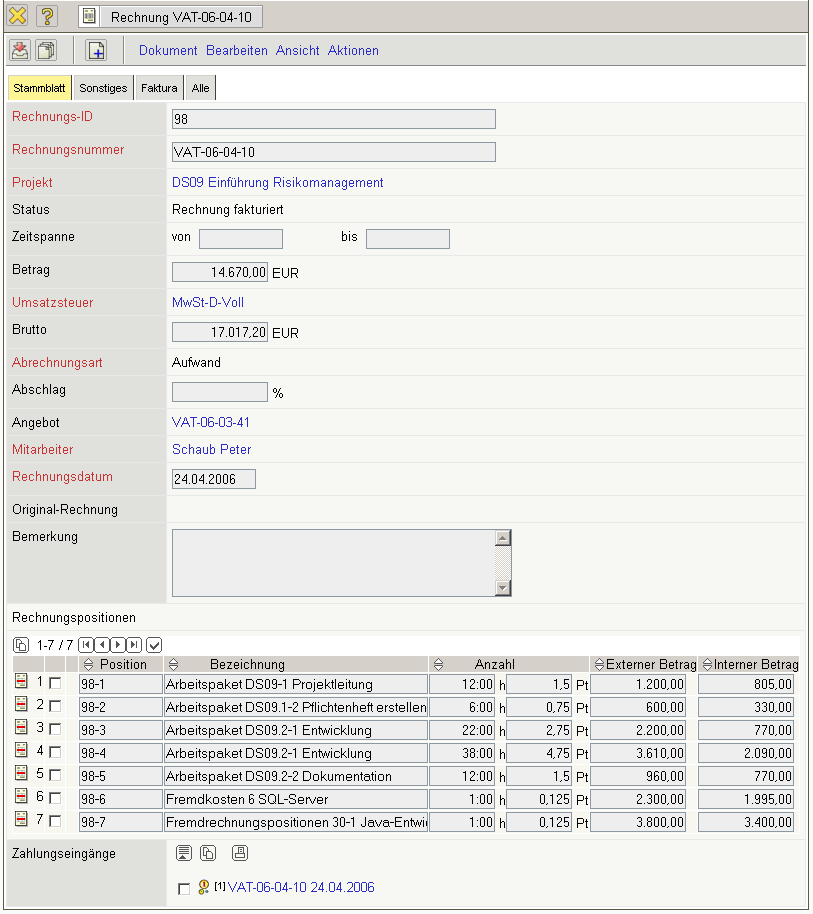The width and height of the screenshot is (813, 914).
Task: Open project link DS09 Einführung Risikomanagement
Action: (x=277, y=183)
